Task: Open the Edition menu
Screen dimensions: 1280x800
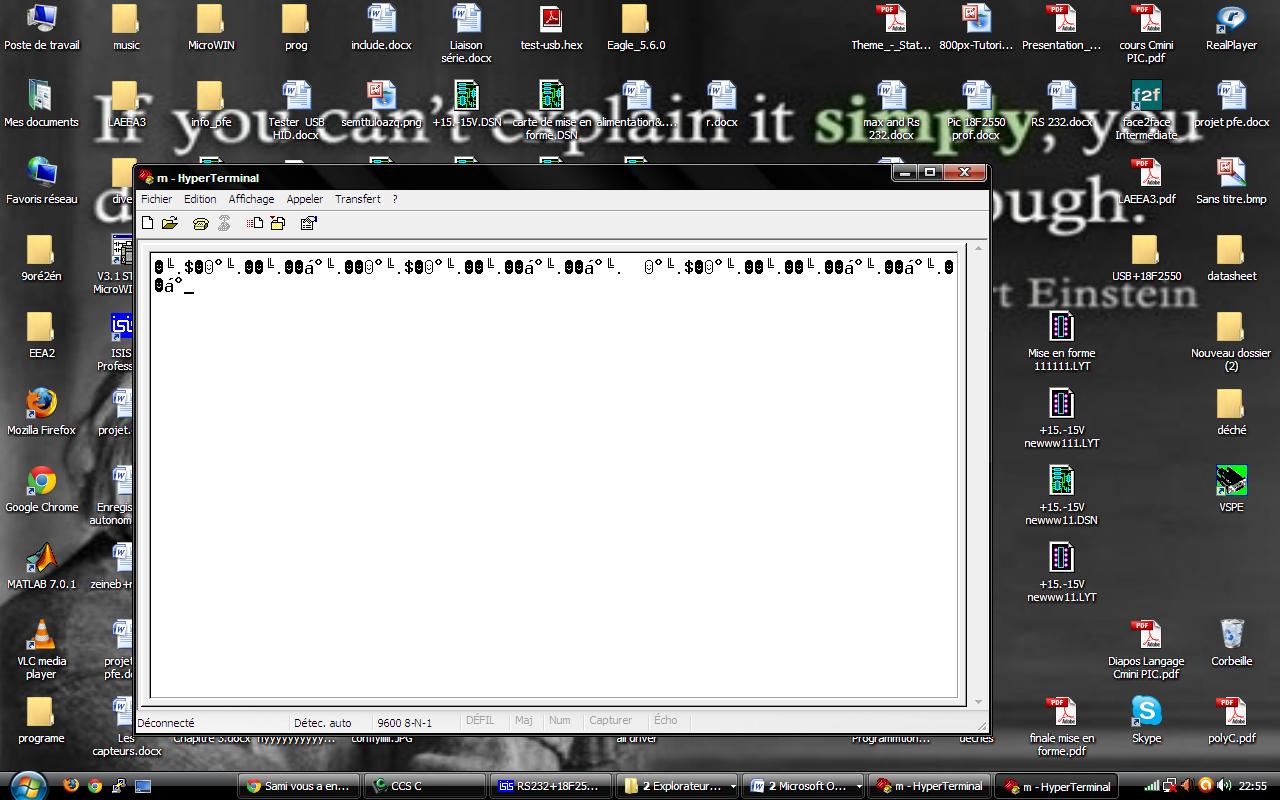Action: click(x=200, y=199)
